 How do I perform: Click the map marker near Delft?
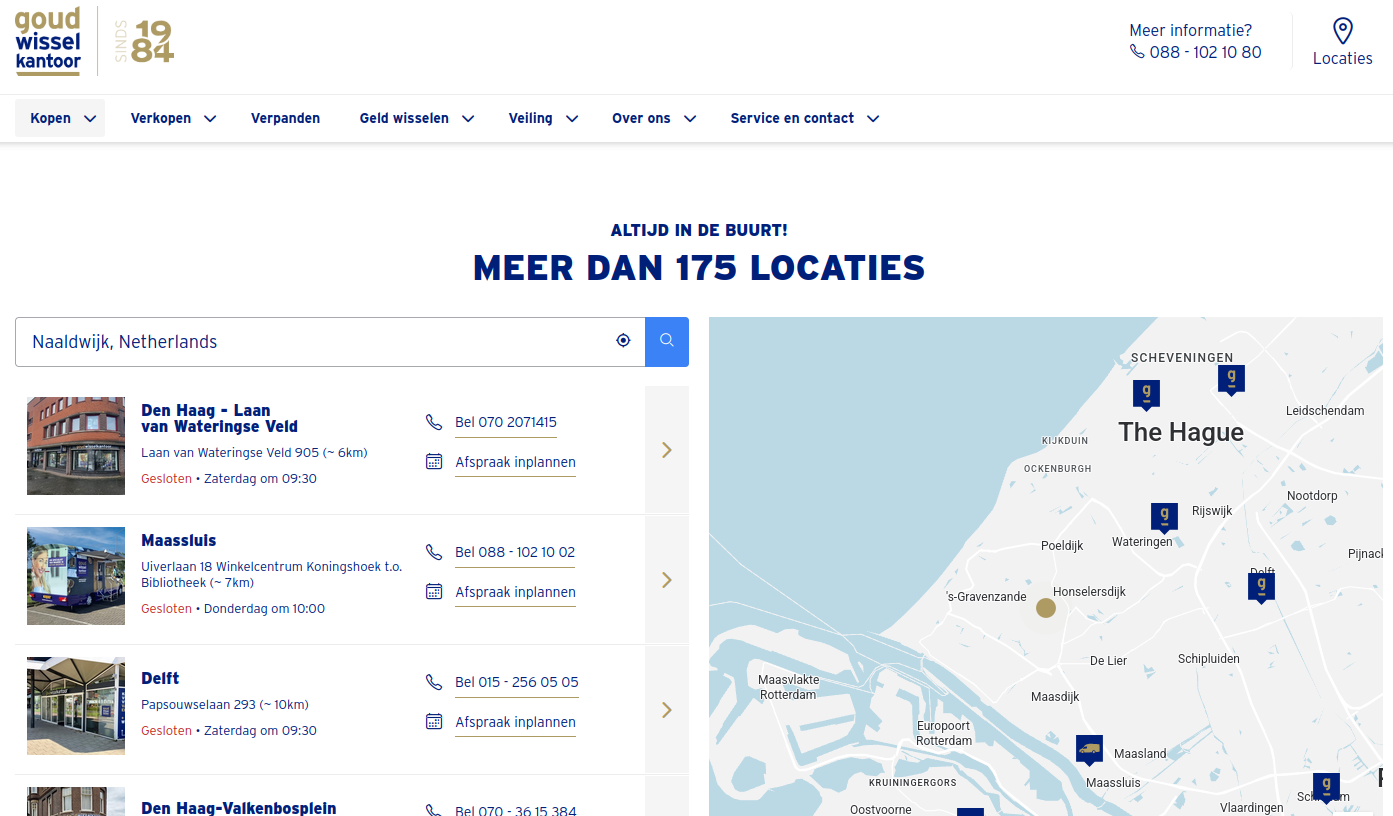pyautogui.click(x=1262, y=585)
